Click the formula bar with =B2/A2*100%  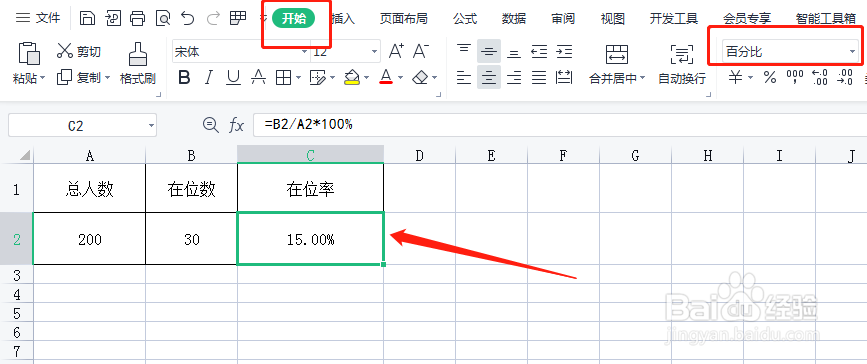[x=560, y=125]
